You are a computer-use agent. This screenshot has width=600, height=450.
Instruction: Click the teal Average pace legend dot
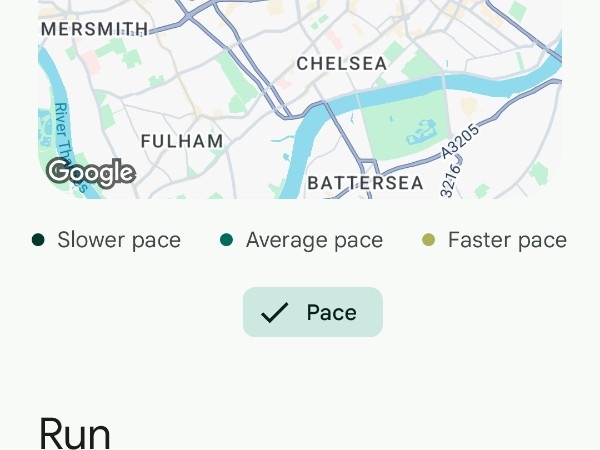click(x=227, y=240)
